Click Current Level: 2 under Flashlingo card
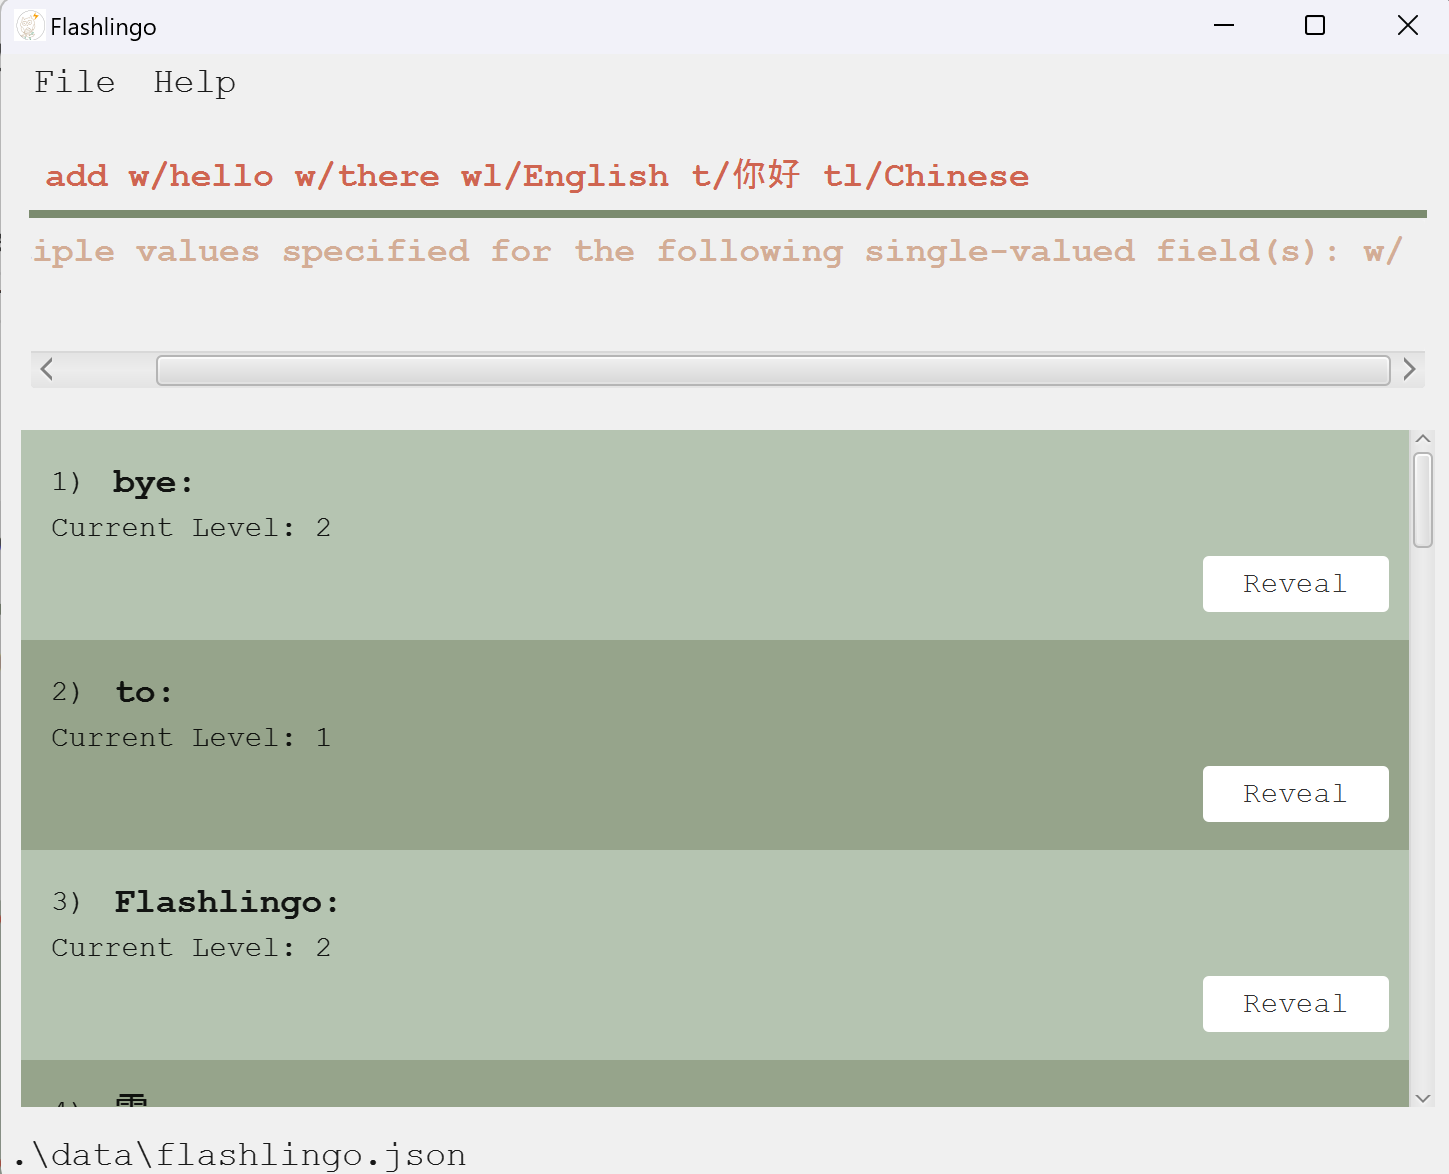The height and width of the screenshot is (1174, 1449). click(x=191, y=948)
